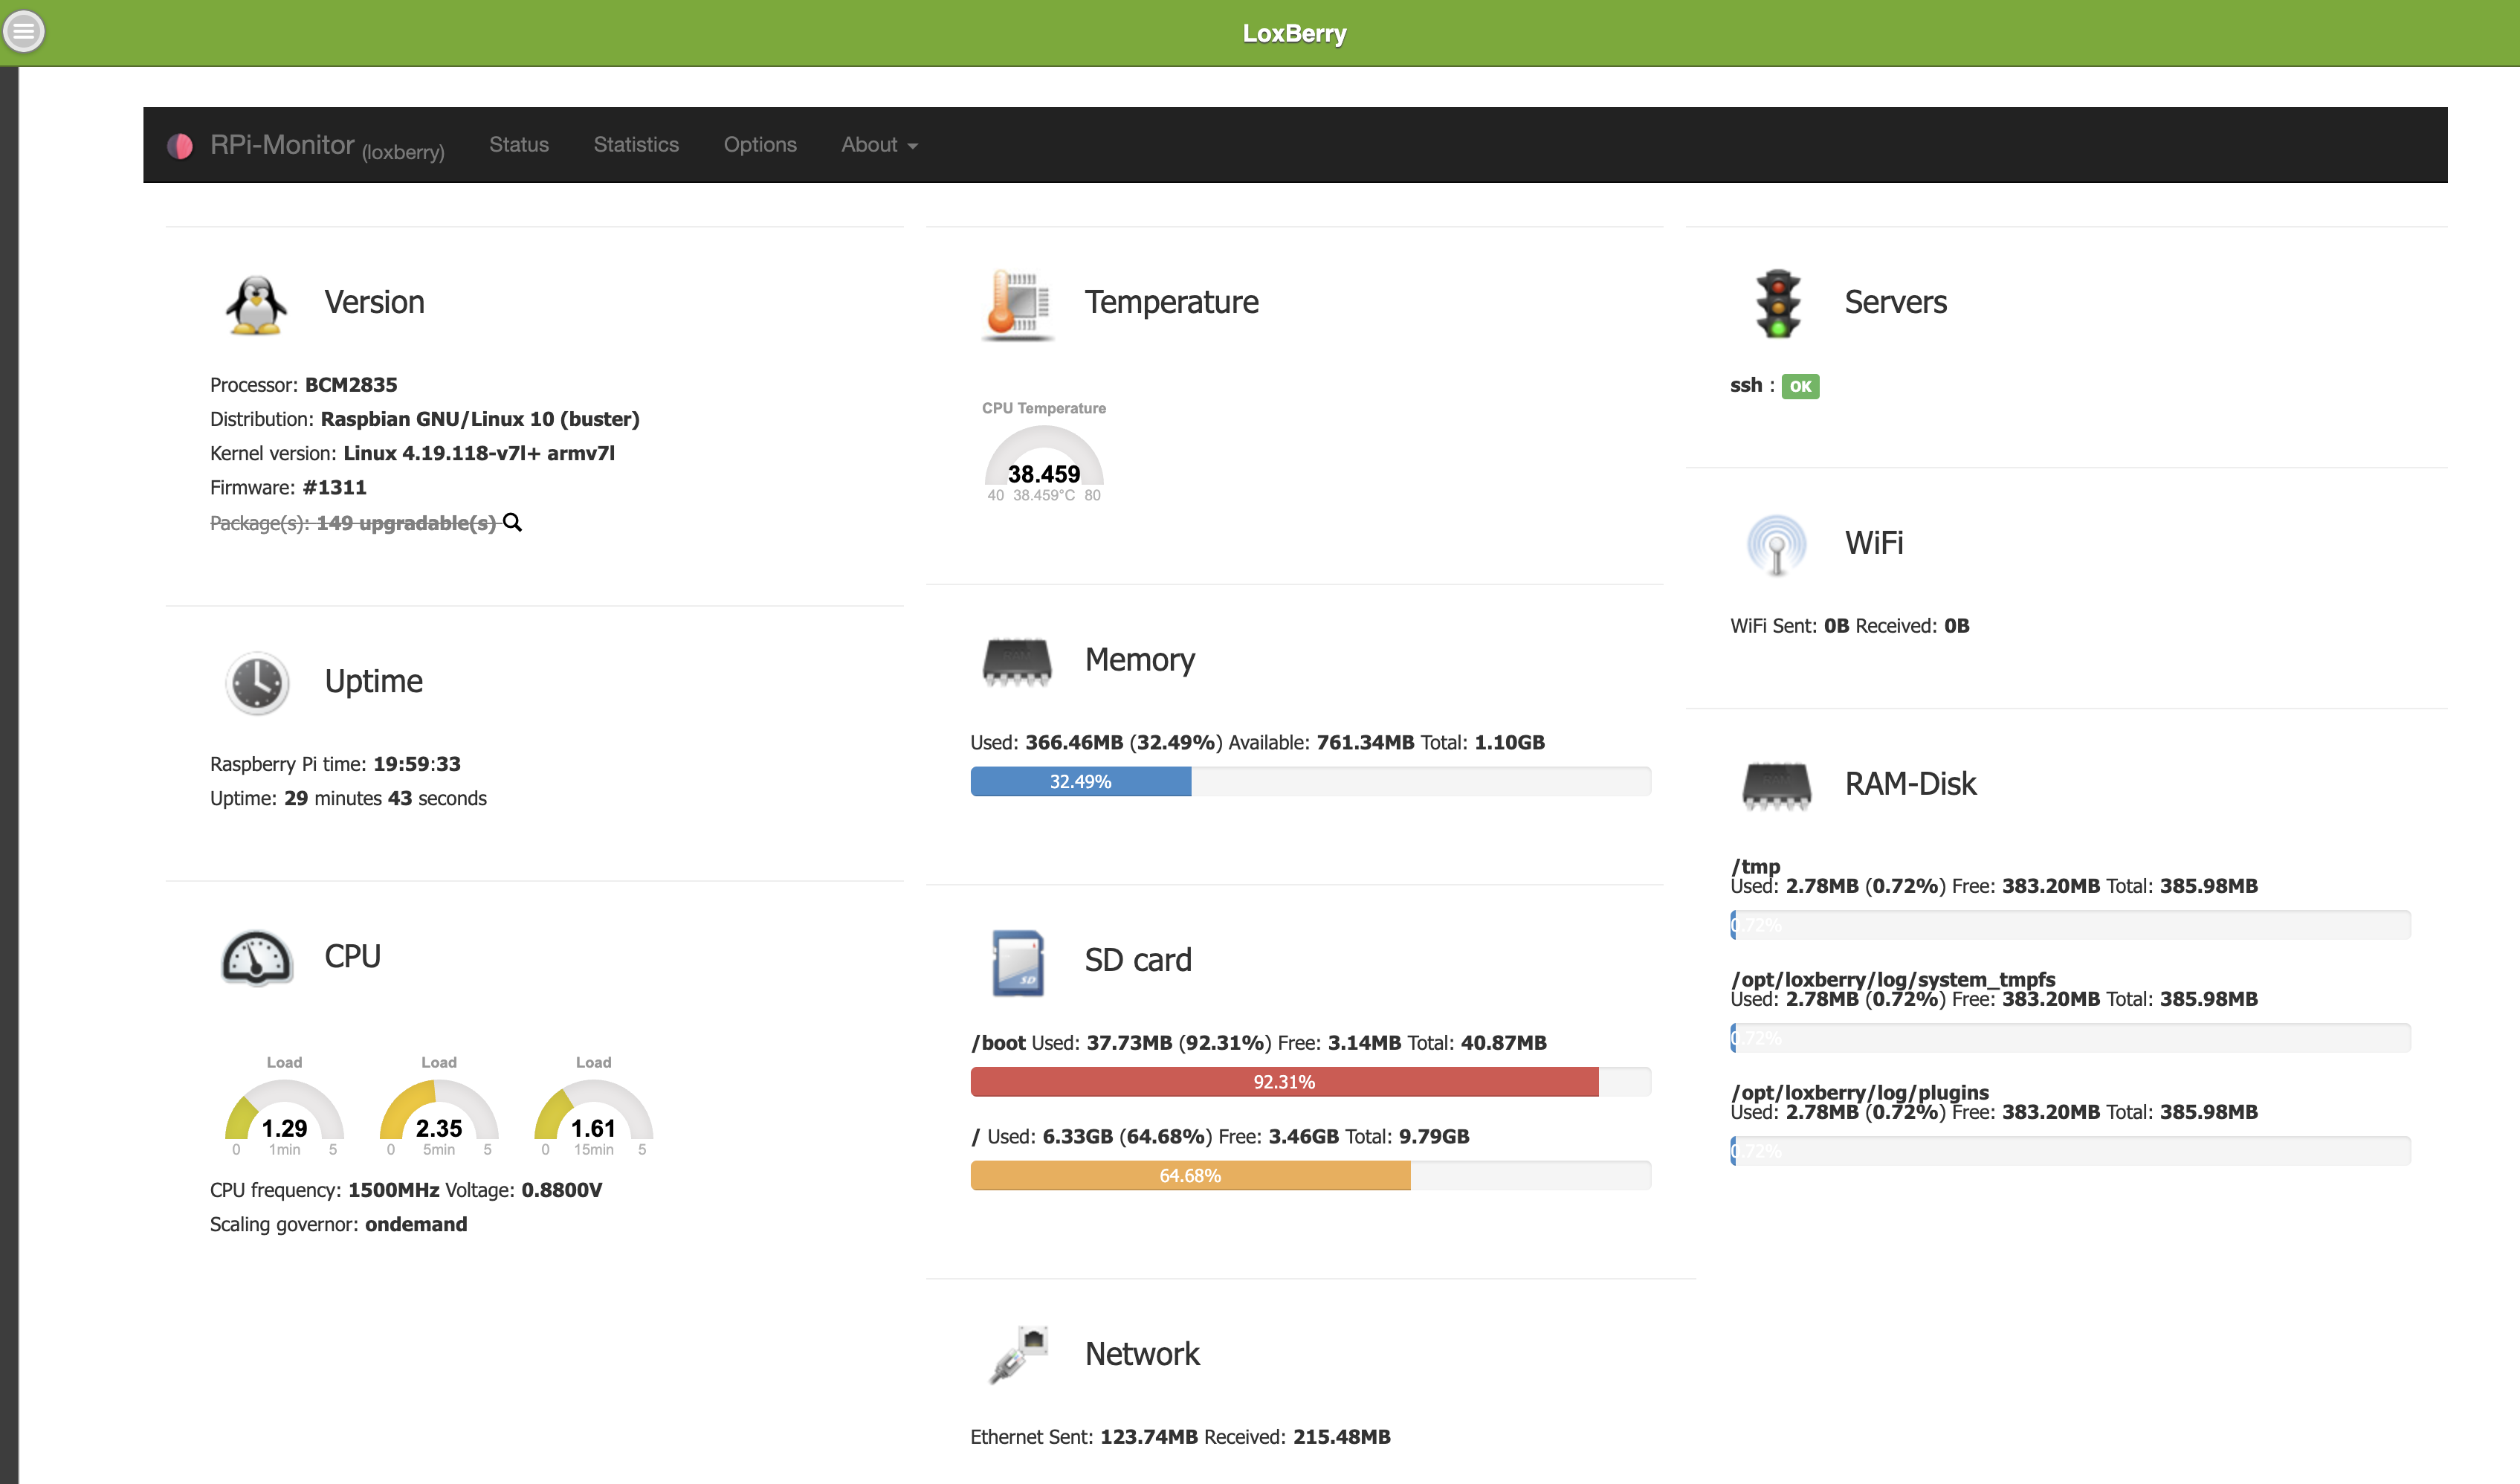This screenshot has width=2520, height=1484.
Task: Click the red /boot 92.31% usage bar
Action: [1283, 1082]
